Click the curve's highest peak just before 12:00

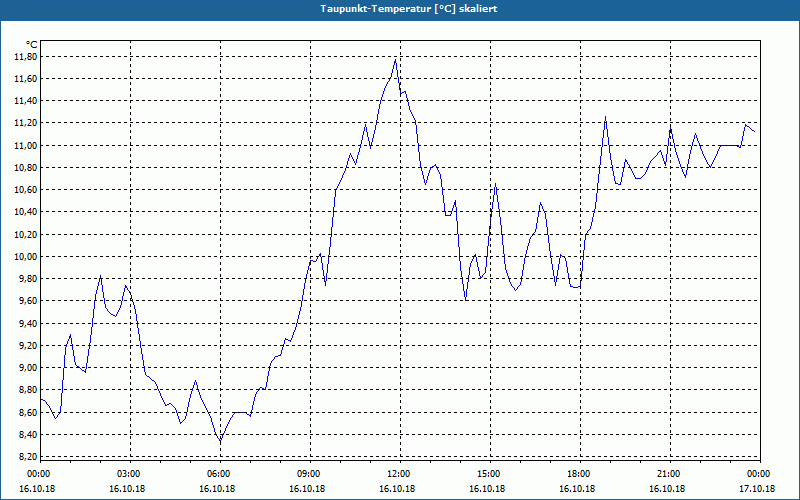(x=395, y=60)
